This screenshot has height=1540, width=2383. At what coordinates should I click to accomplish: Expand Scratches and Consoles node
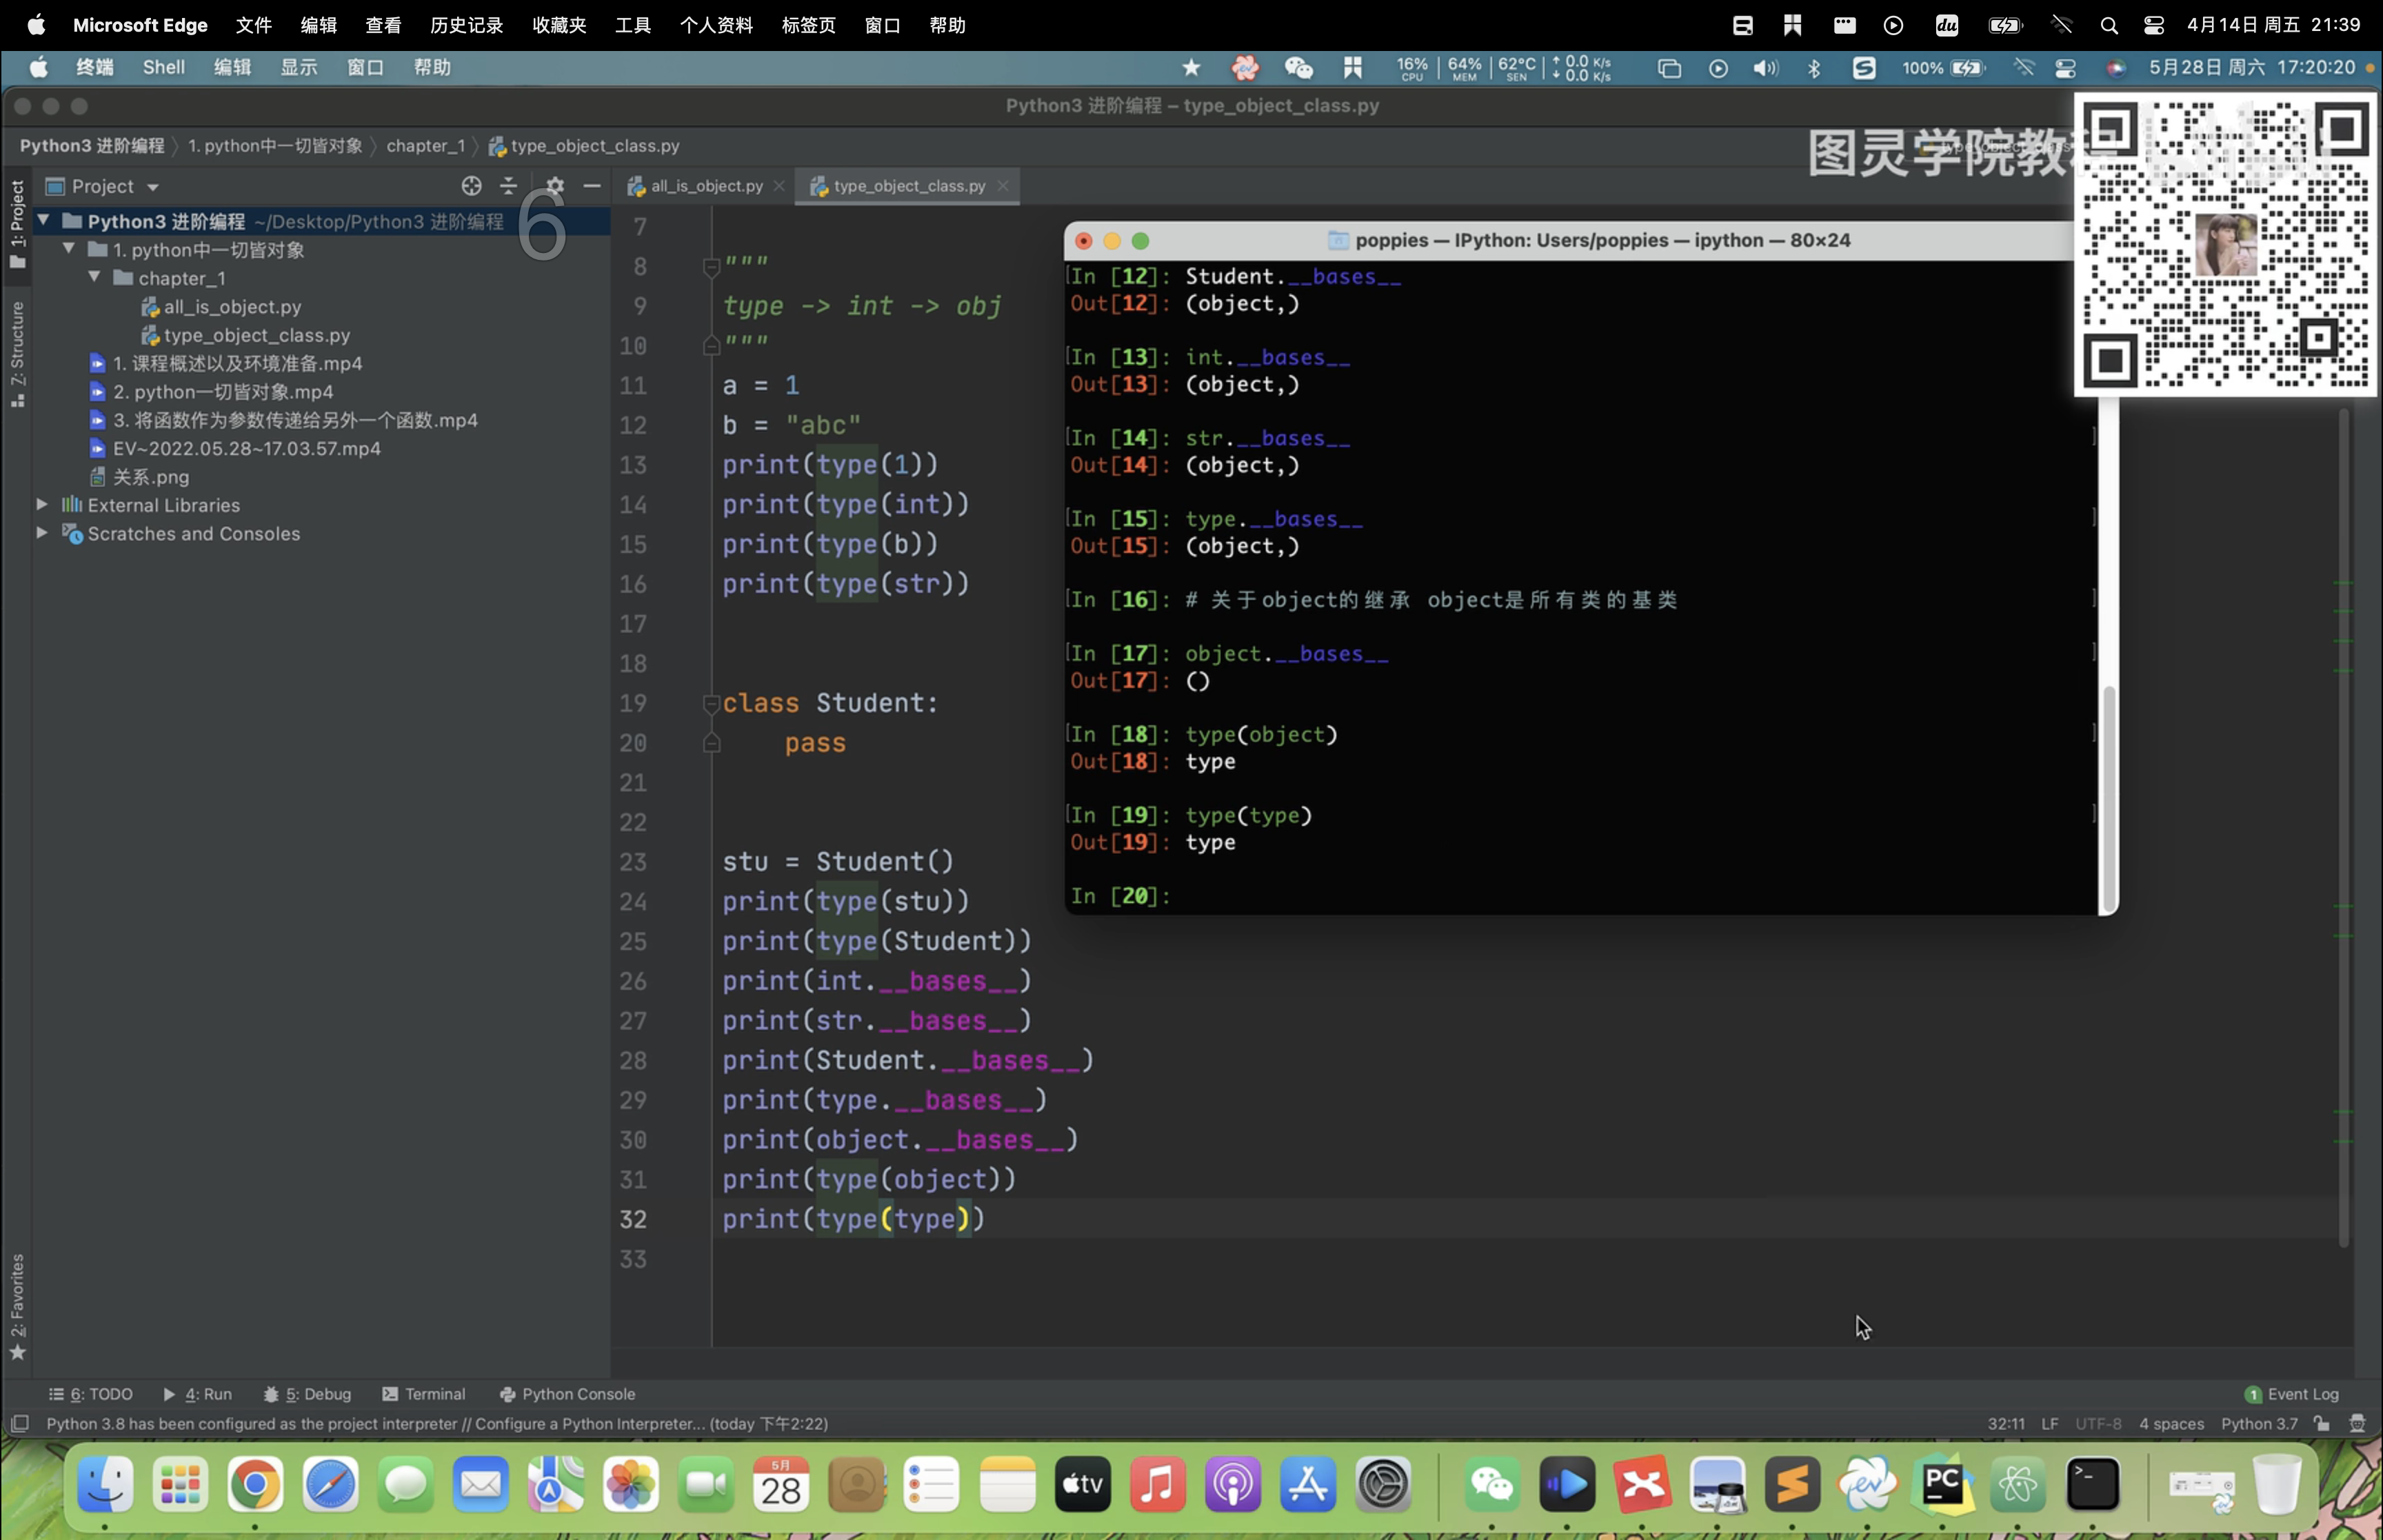pos(42,533)
